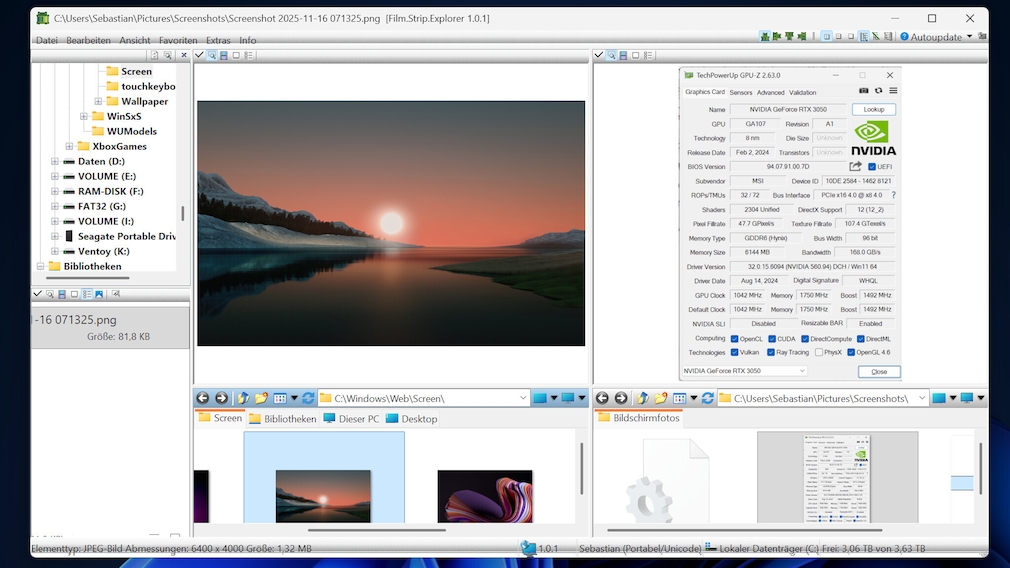
Task: Click the Lookup button in GPU-Z
Action: [873, 110]
